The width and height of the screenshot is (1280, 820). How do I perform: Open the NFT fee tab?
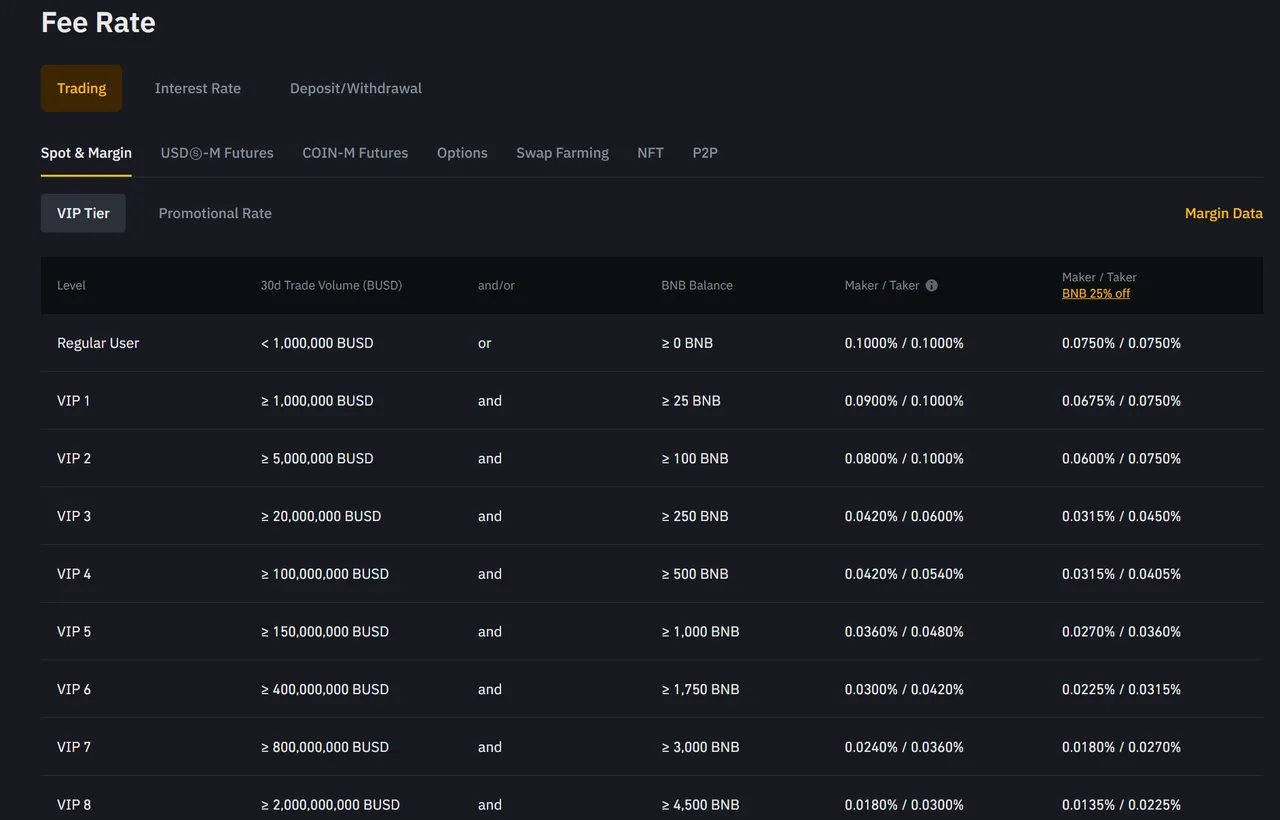click(650, 153)
